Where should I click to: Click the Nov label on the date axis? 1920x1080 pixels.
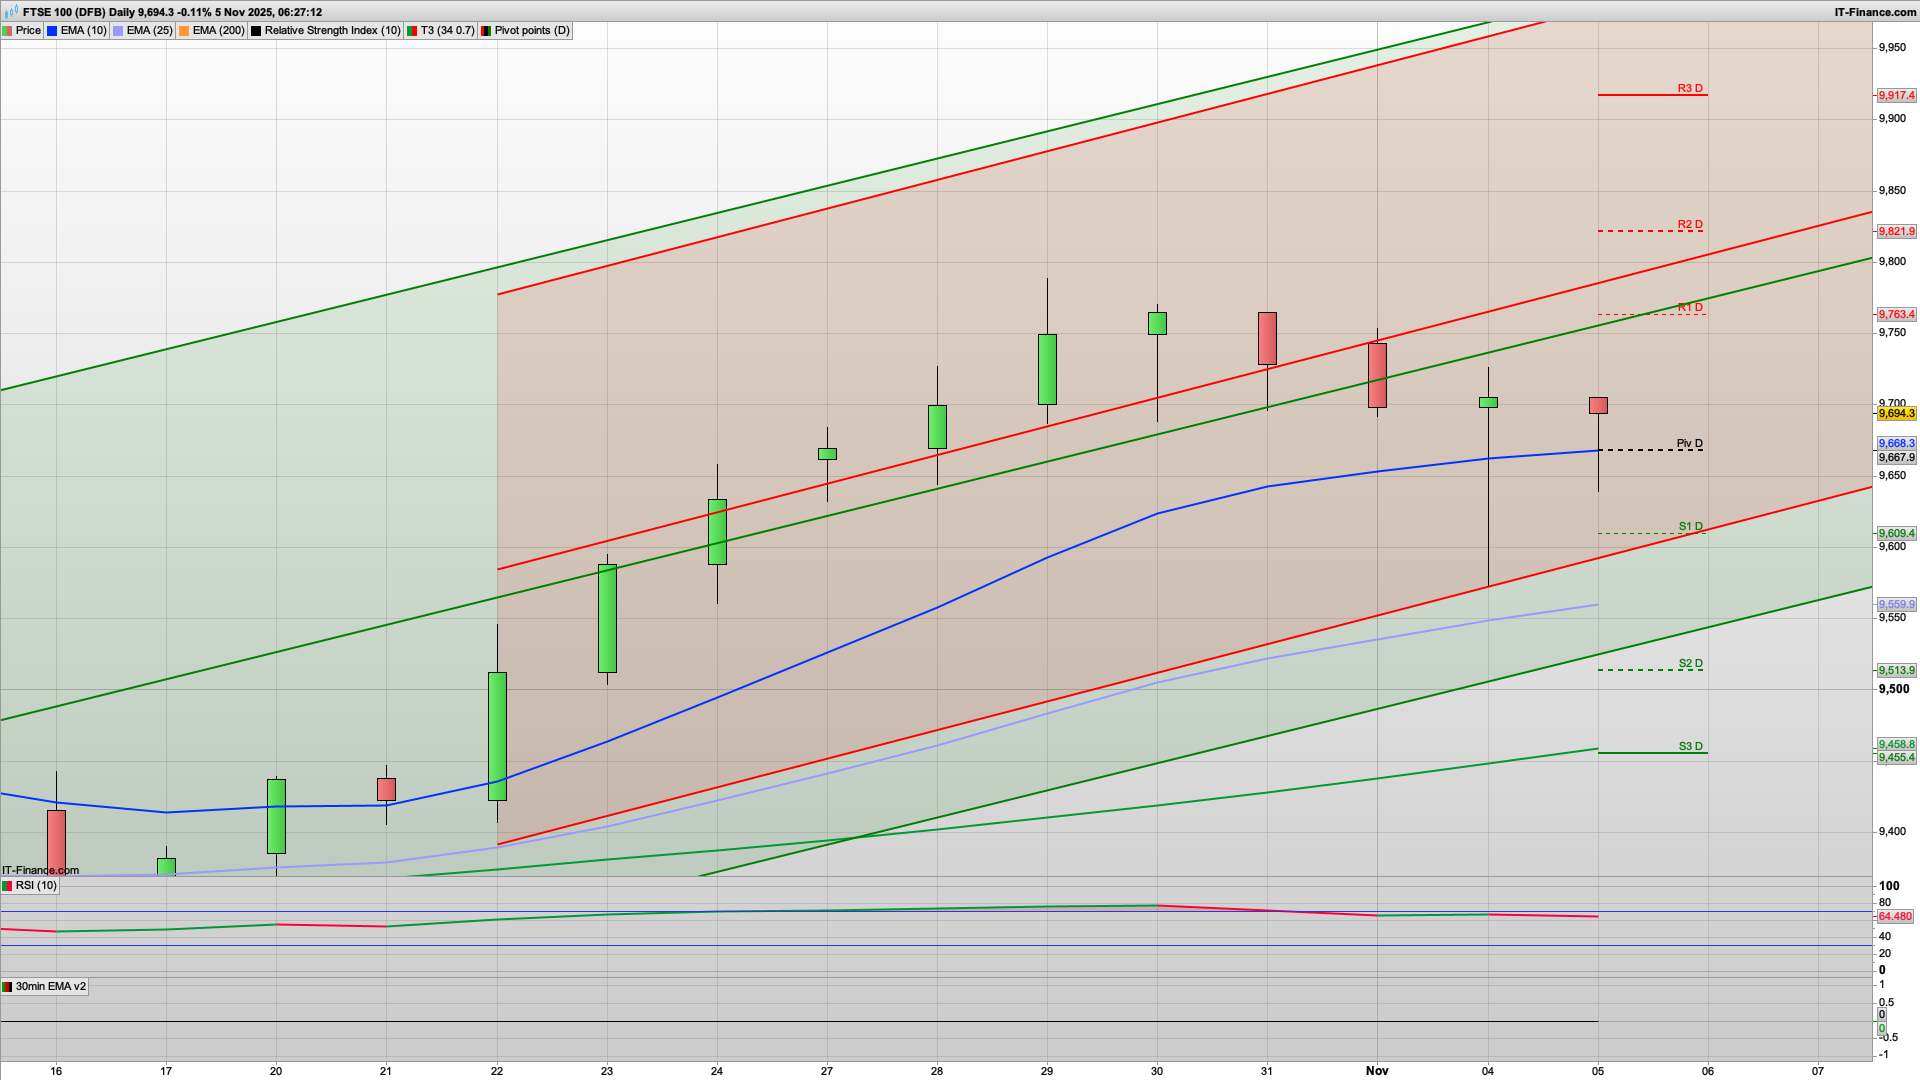click(x=1378, y=1070)
